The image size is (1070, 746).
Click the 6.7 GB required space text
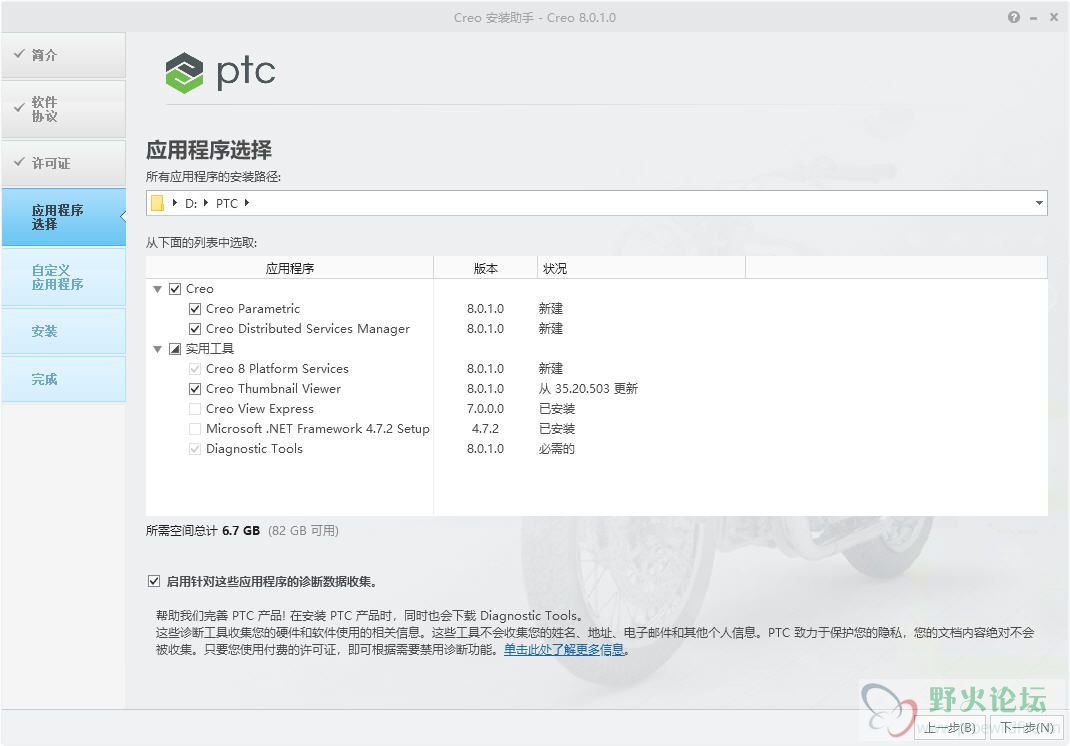(241, 530)
